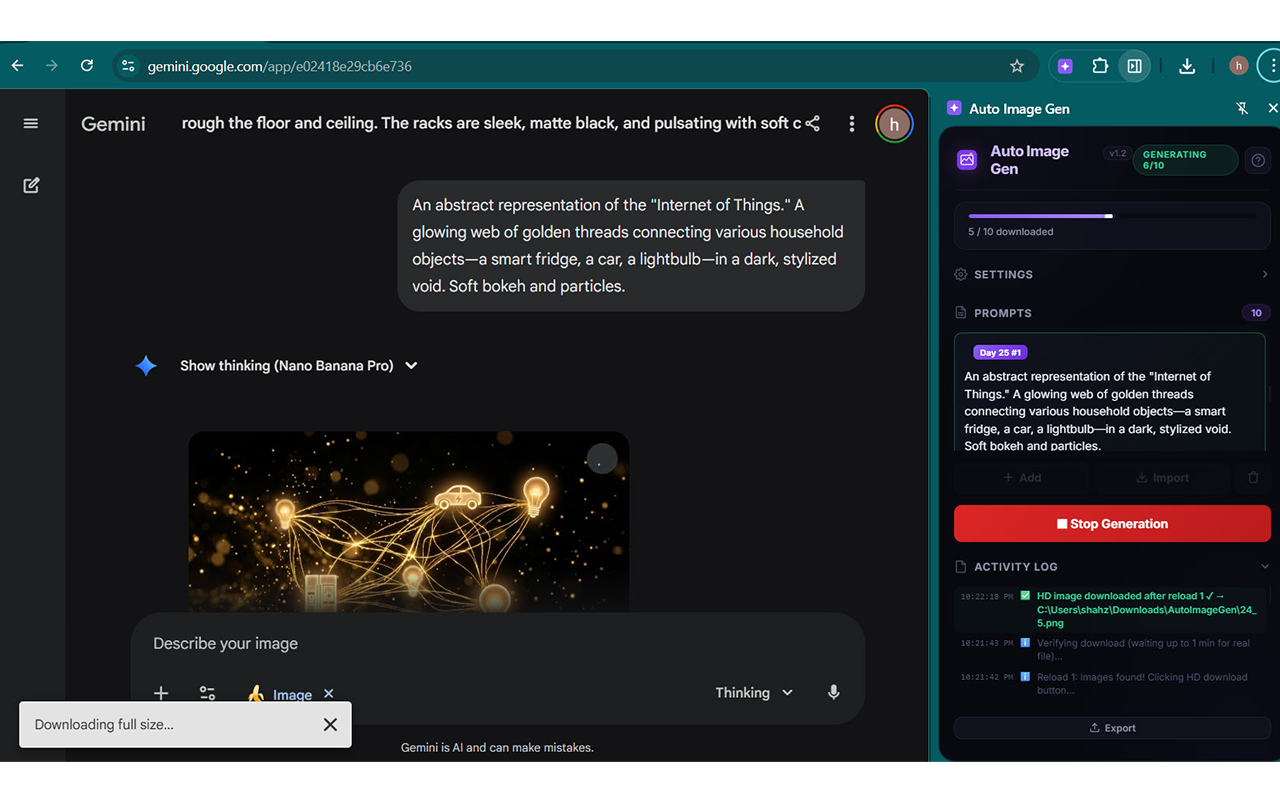Start a new chat in Gemini
The height and width of the screenshot is (800, 1280).
coord(31,185)
